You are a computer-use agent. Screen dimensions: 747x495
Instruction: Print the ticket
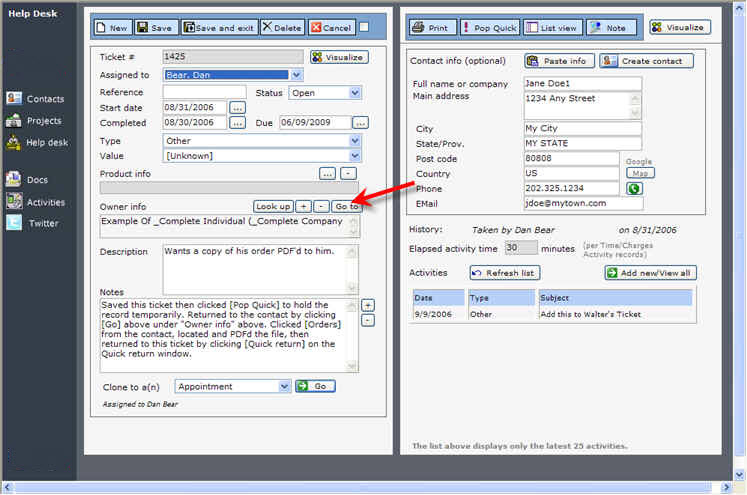click(432, 28)
